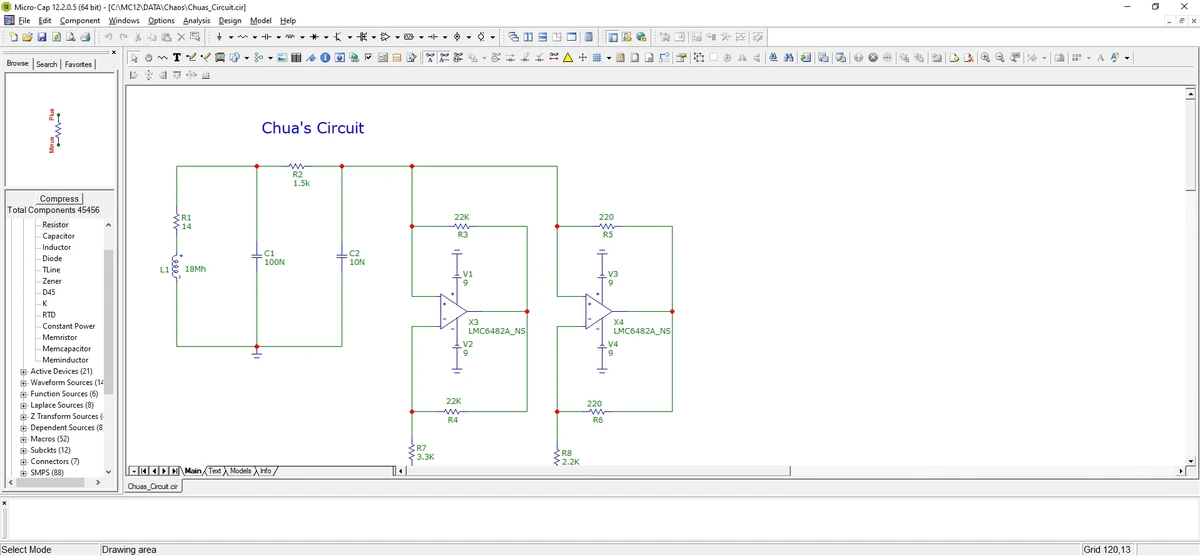Click the resistor component icon in toolbar
This screenshot has height=556, width=1200.
[x=243, y=37]
